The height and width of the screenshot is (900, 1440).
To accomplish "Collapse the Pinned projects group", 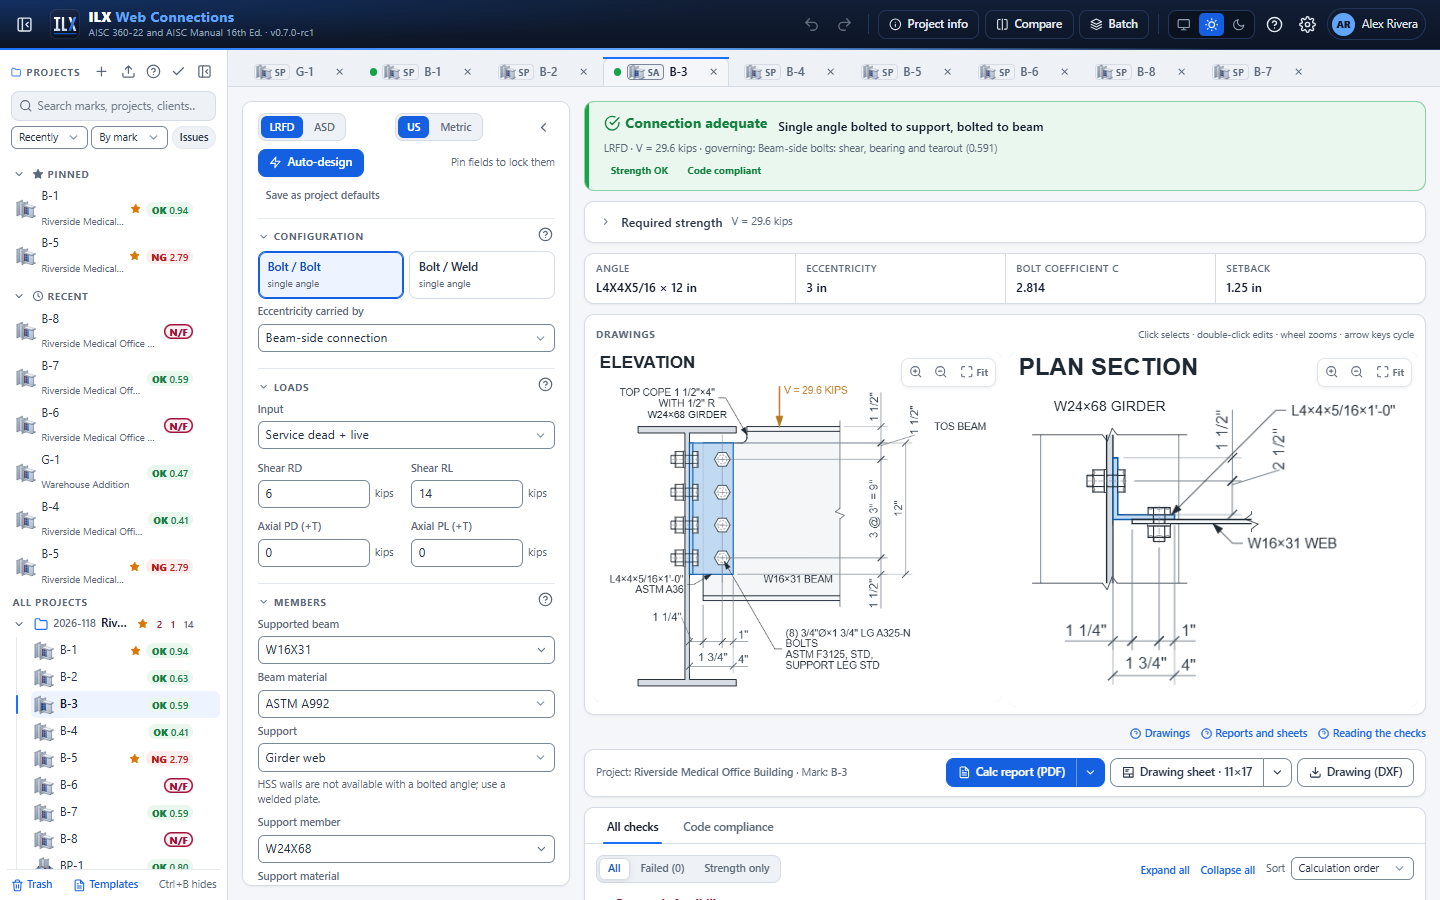I will click(19, 174).
